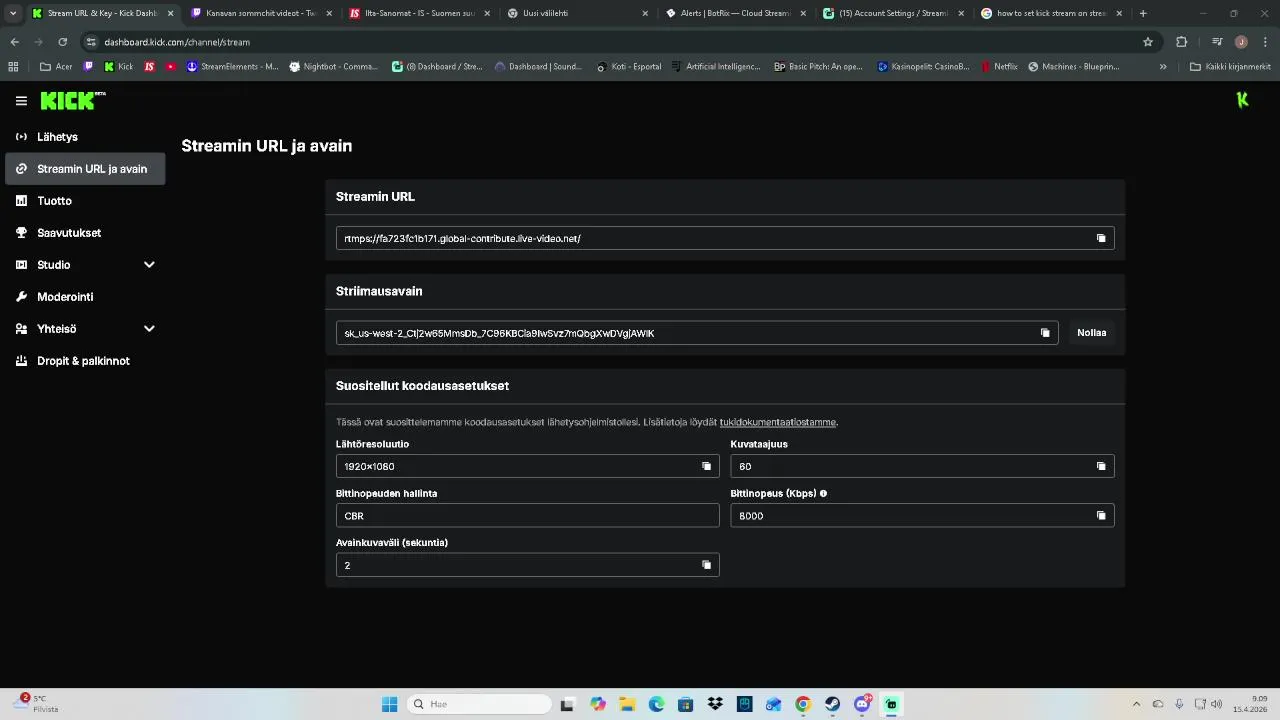1280x720 pixels.
Task: Open the Saavutukset sidebar page
Action: (85, 233)
